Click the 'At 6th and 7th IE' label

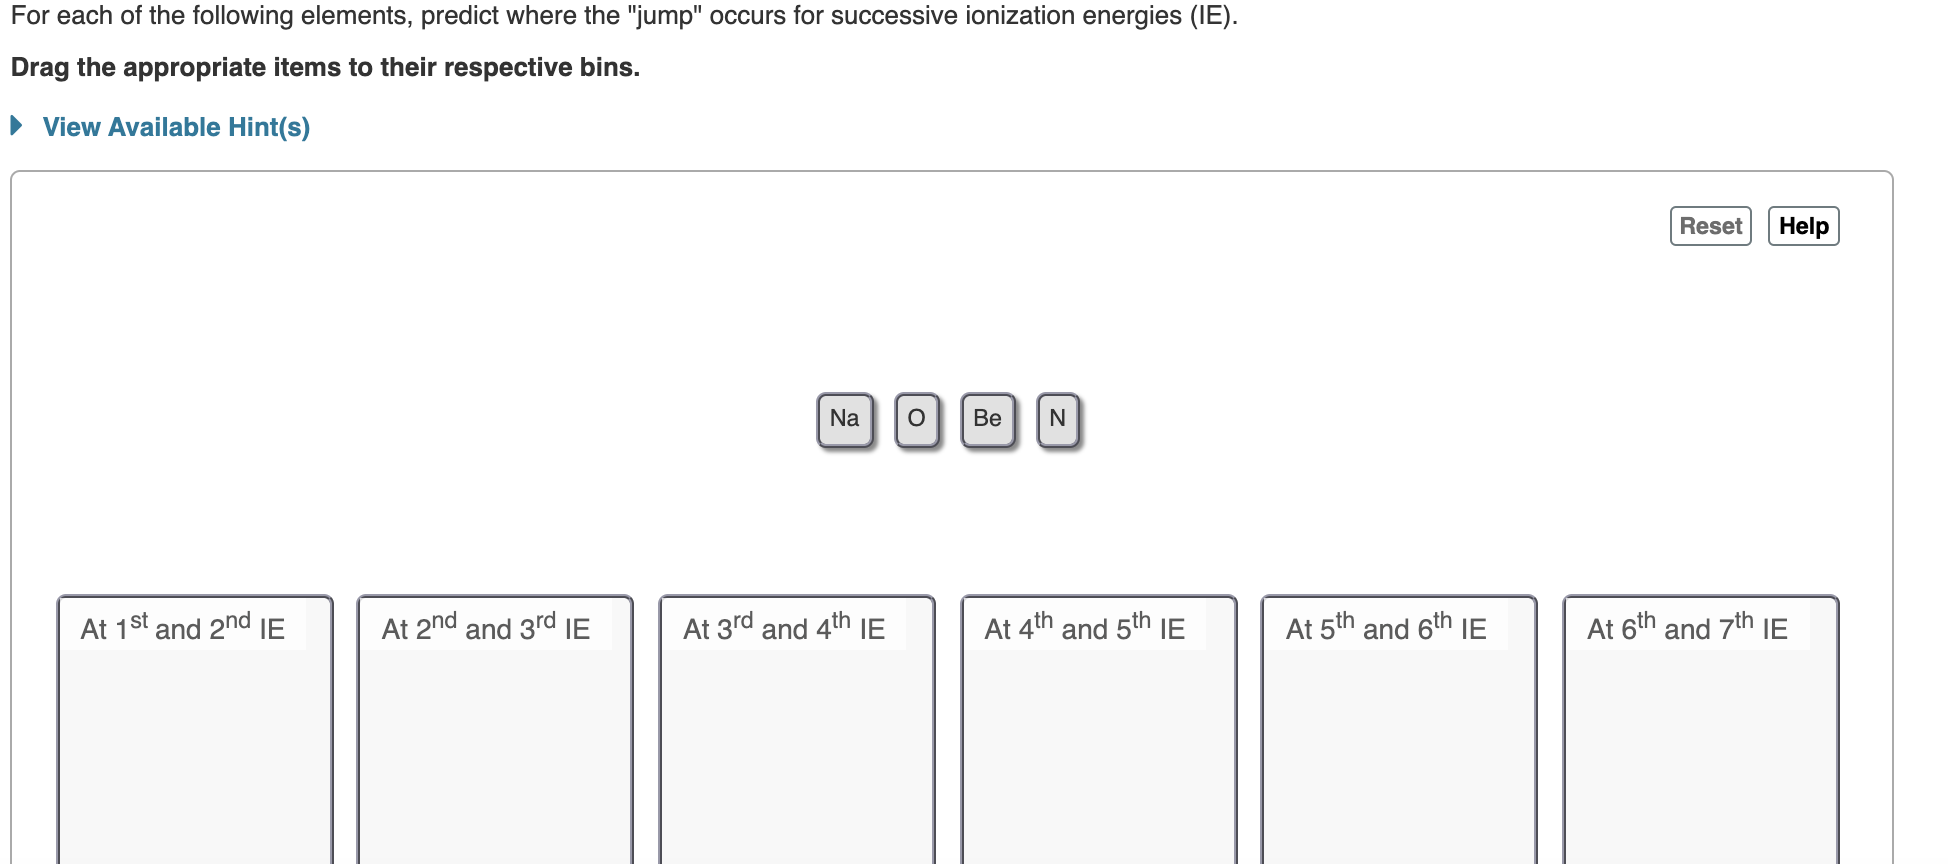pos(1687,627)
